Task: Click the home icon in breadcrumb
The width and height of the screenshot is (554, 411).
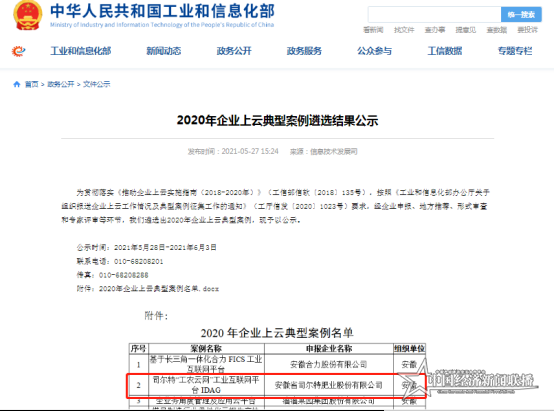Action: [x=17, y=84]
